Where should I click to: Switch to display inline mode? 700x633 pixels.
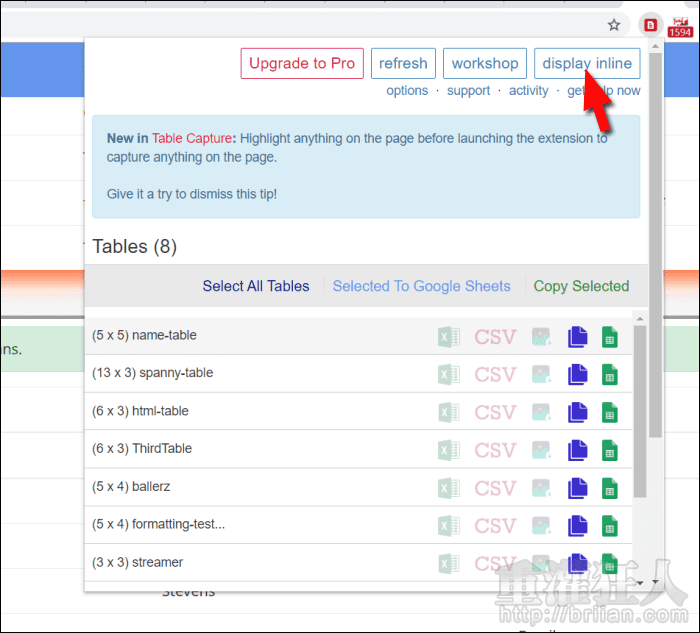tap(587, 63)
